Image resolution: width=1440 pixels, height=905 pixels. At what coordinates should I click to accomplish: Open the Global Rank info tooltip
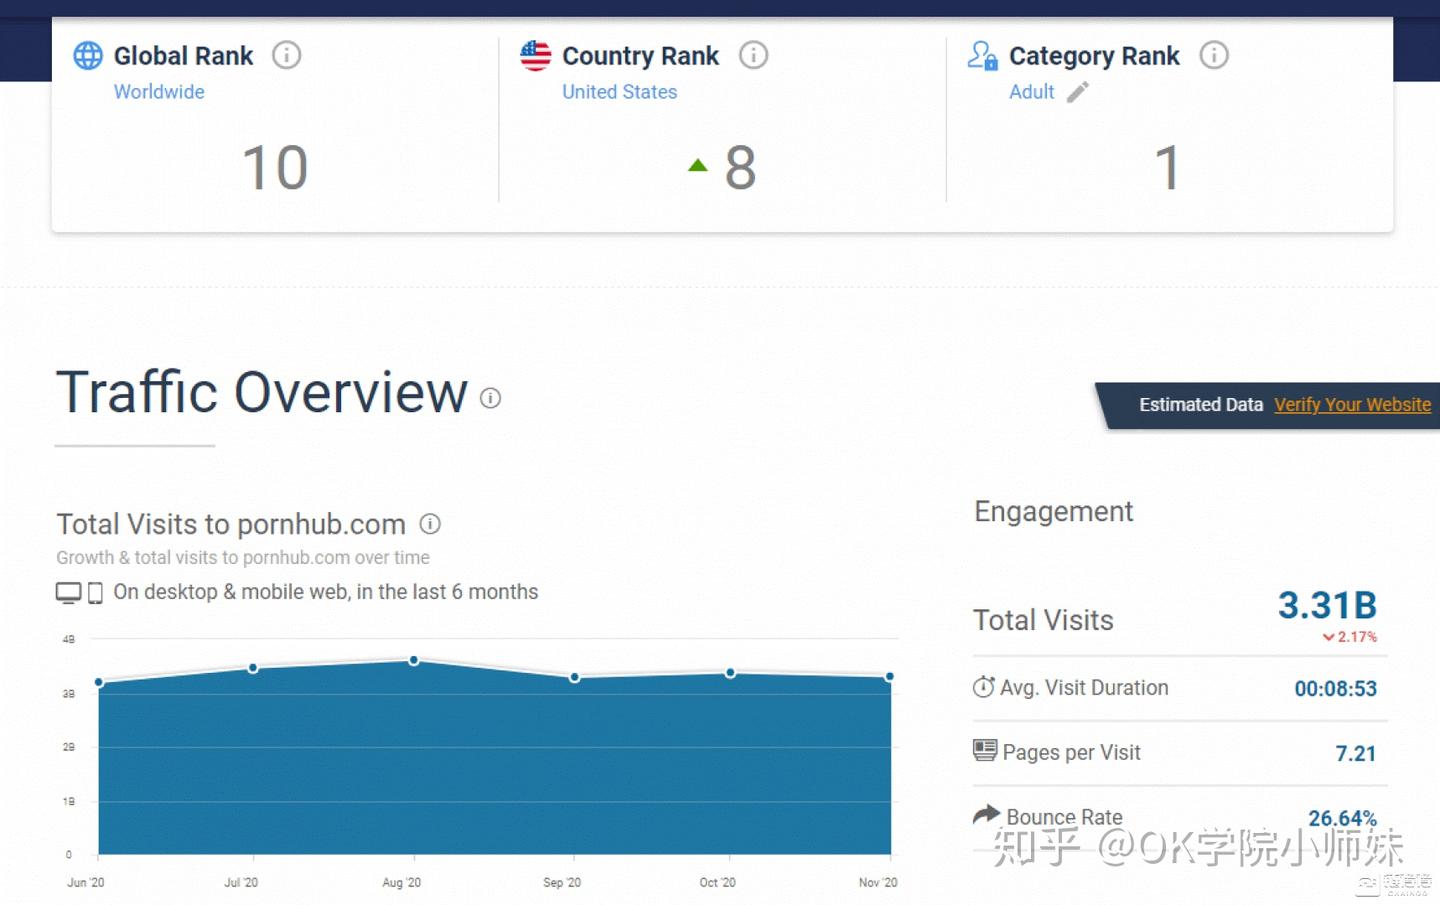286,55
